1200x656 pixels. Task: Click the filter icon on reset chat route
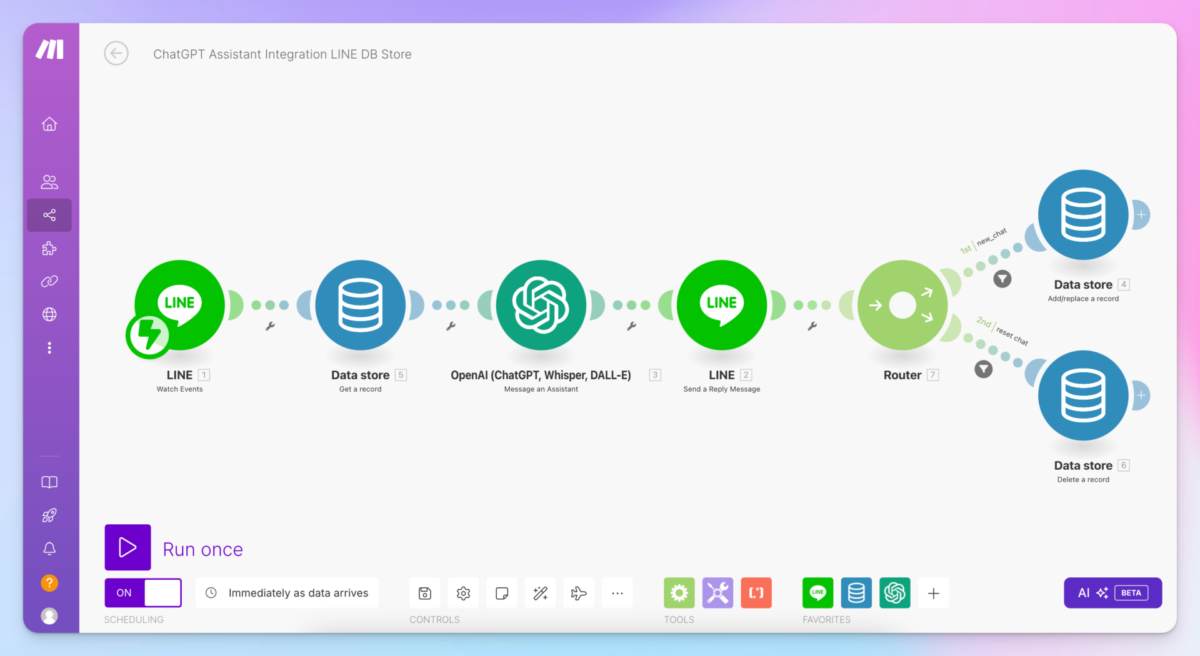983,370
